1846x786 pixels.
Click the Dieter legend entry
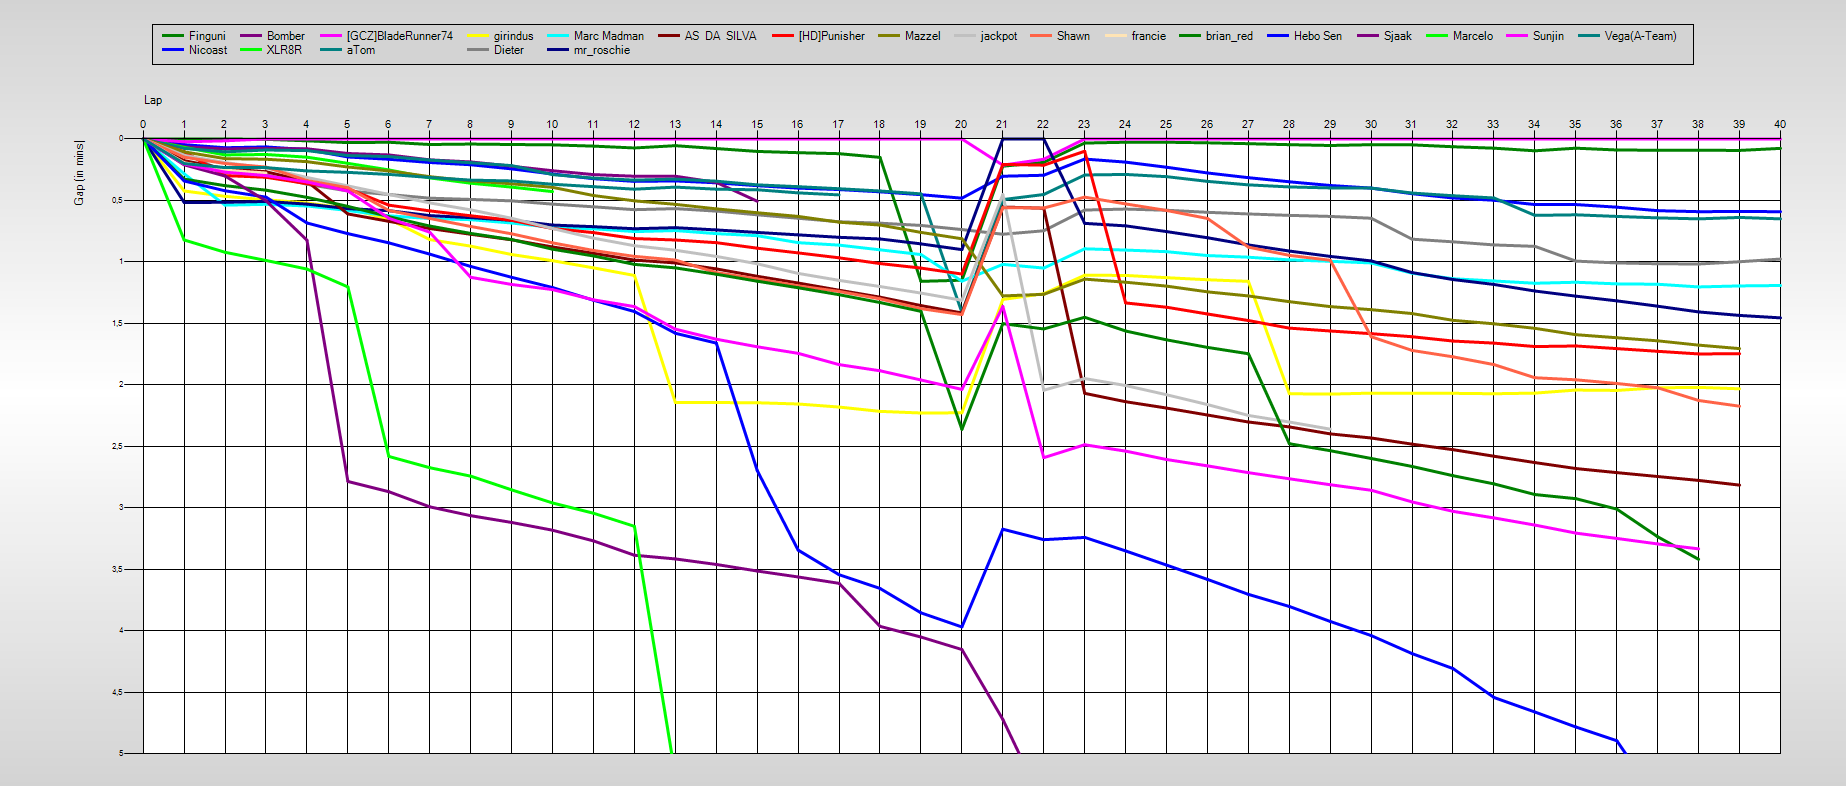pyautogui.click(x=508, y=50)
